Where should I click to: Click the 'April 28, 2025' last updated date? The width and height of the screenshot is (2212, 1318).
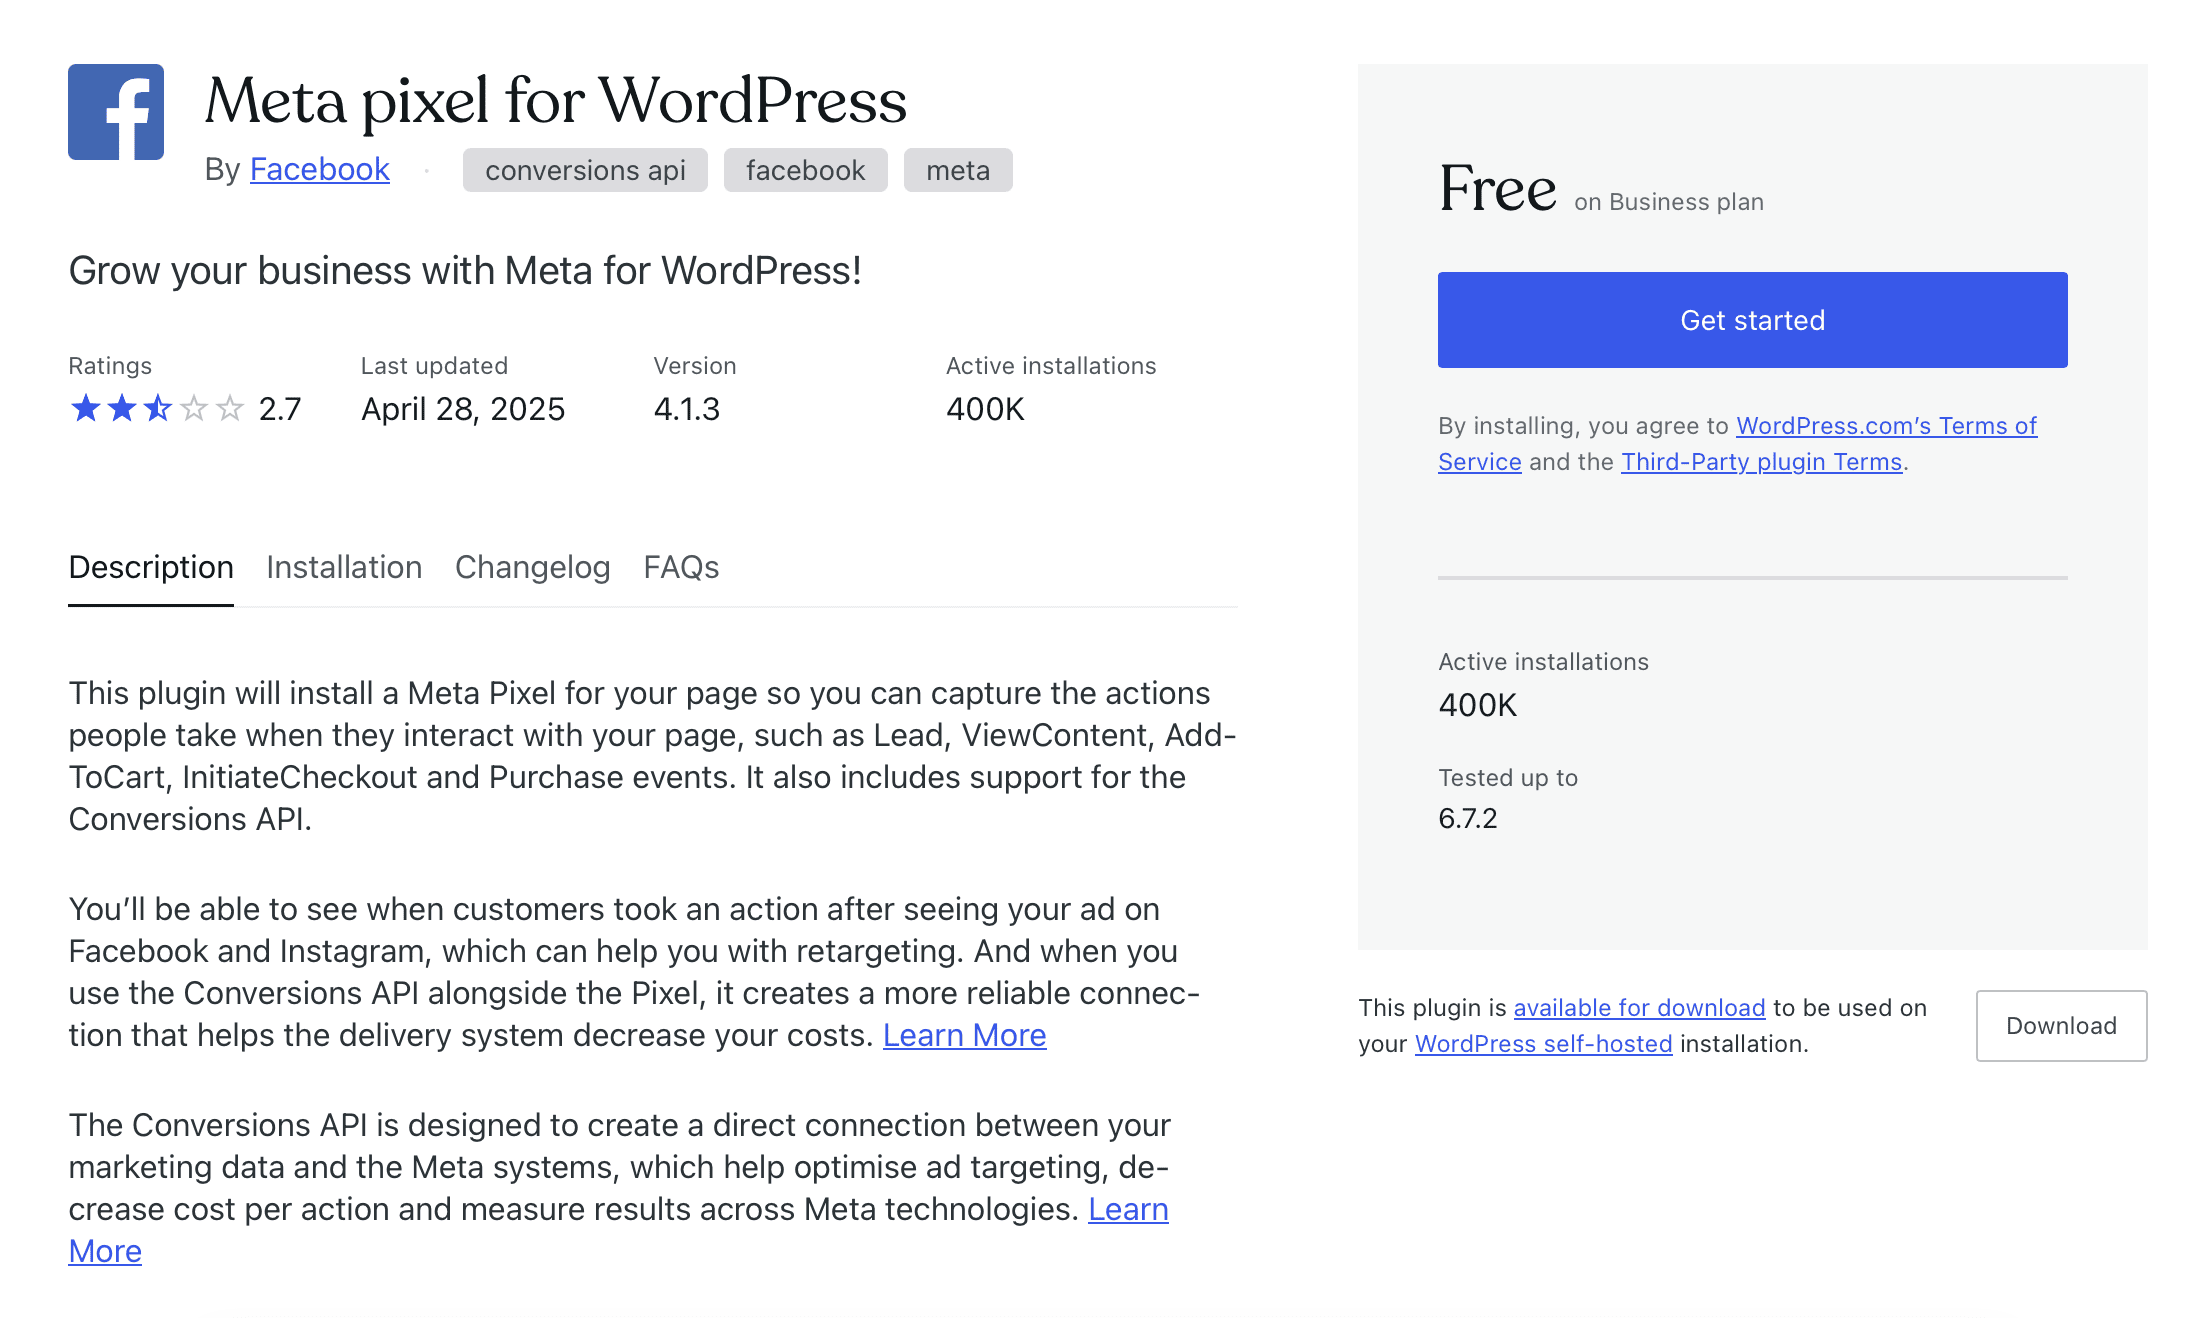pos(463,409)
